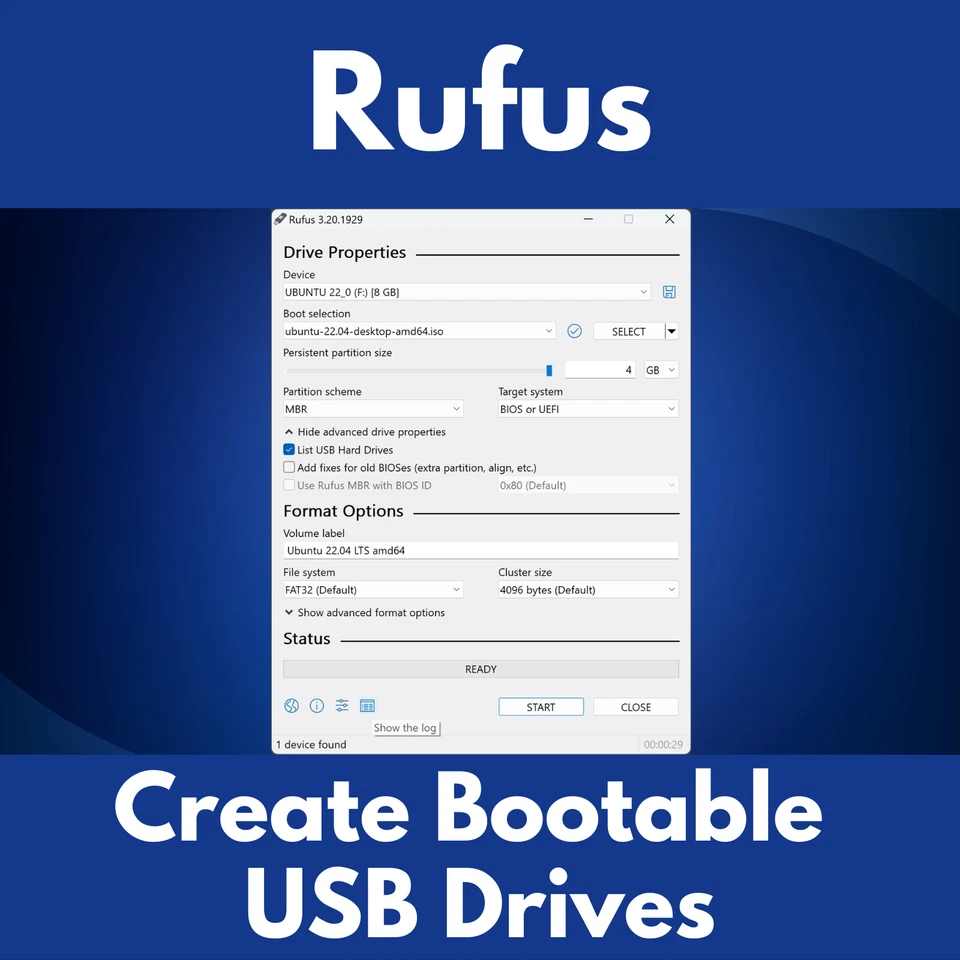Click the Format Options heading

click(x=343, y=511)
